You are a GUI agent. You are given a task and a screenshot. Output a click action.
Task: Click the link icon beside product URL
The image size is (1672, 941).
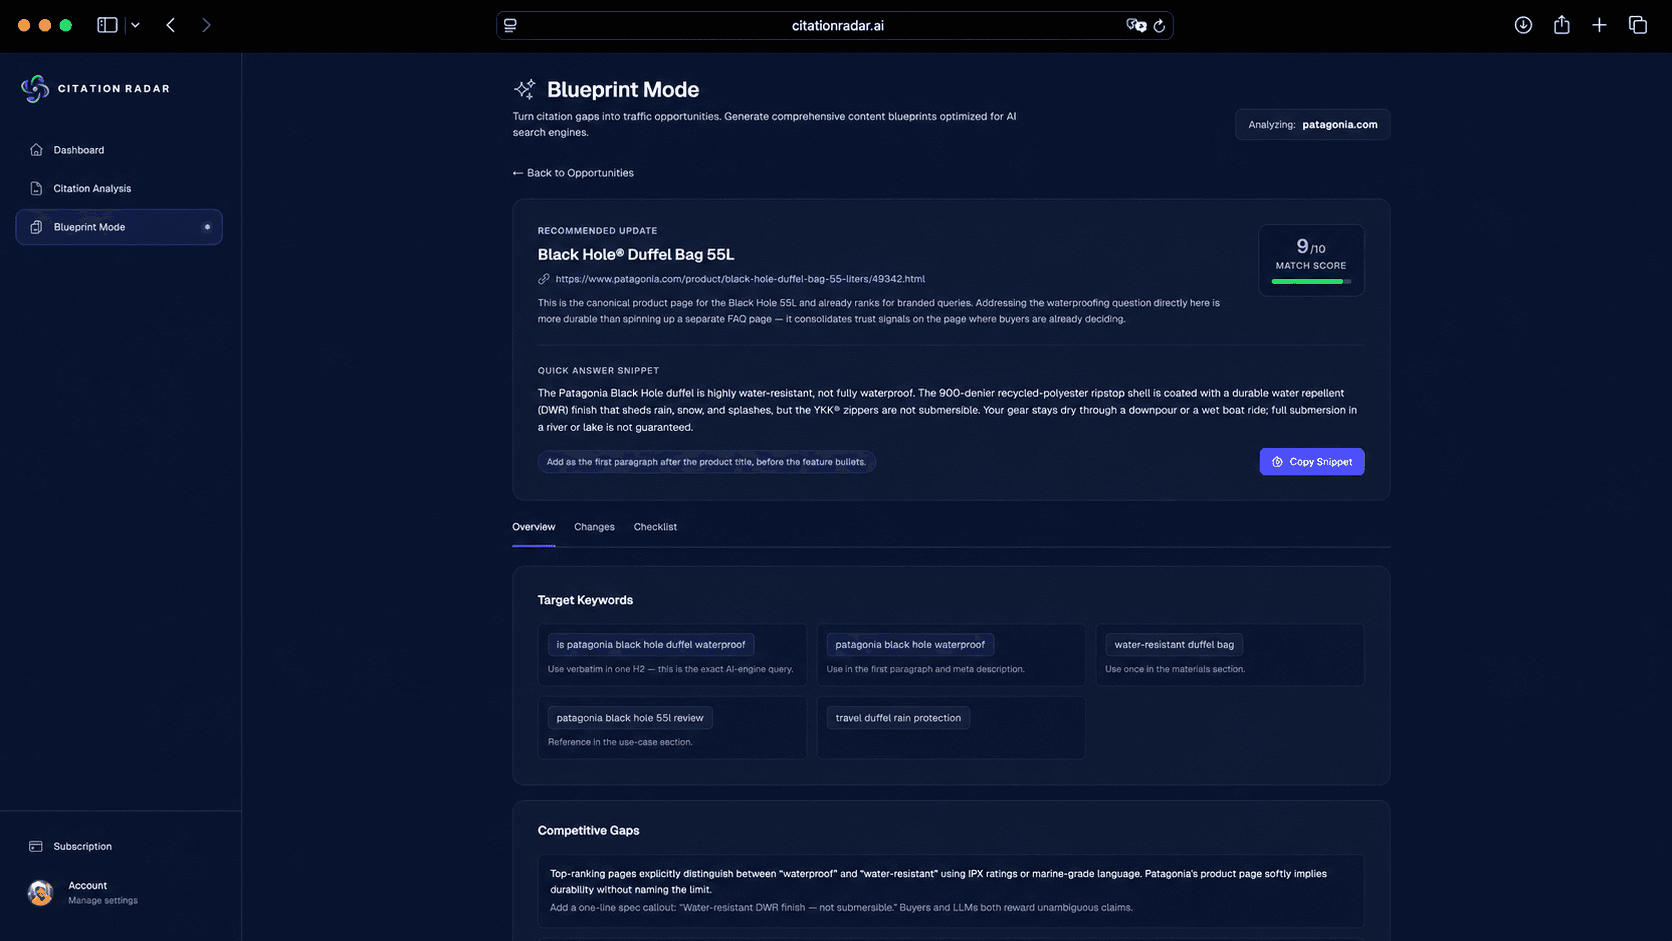pos(544,279)
